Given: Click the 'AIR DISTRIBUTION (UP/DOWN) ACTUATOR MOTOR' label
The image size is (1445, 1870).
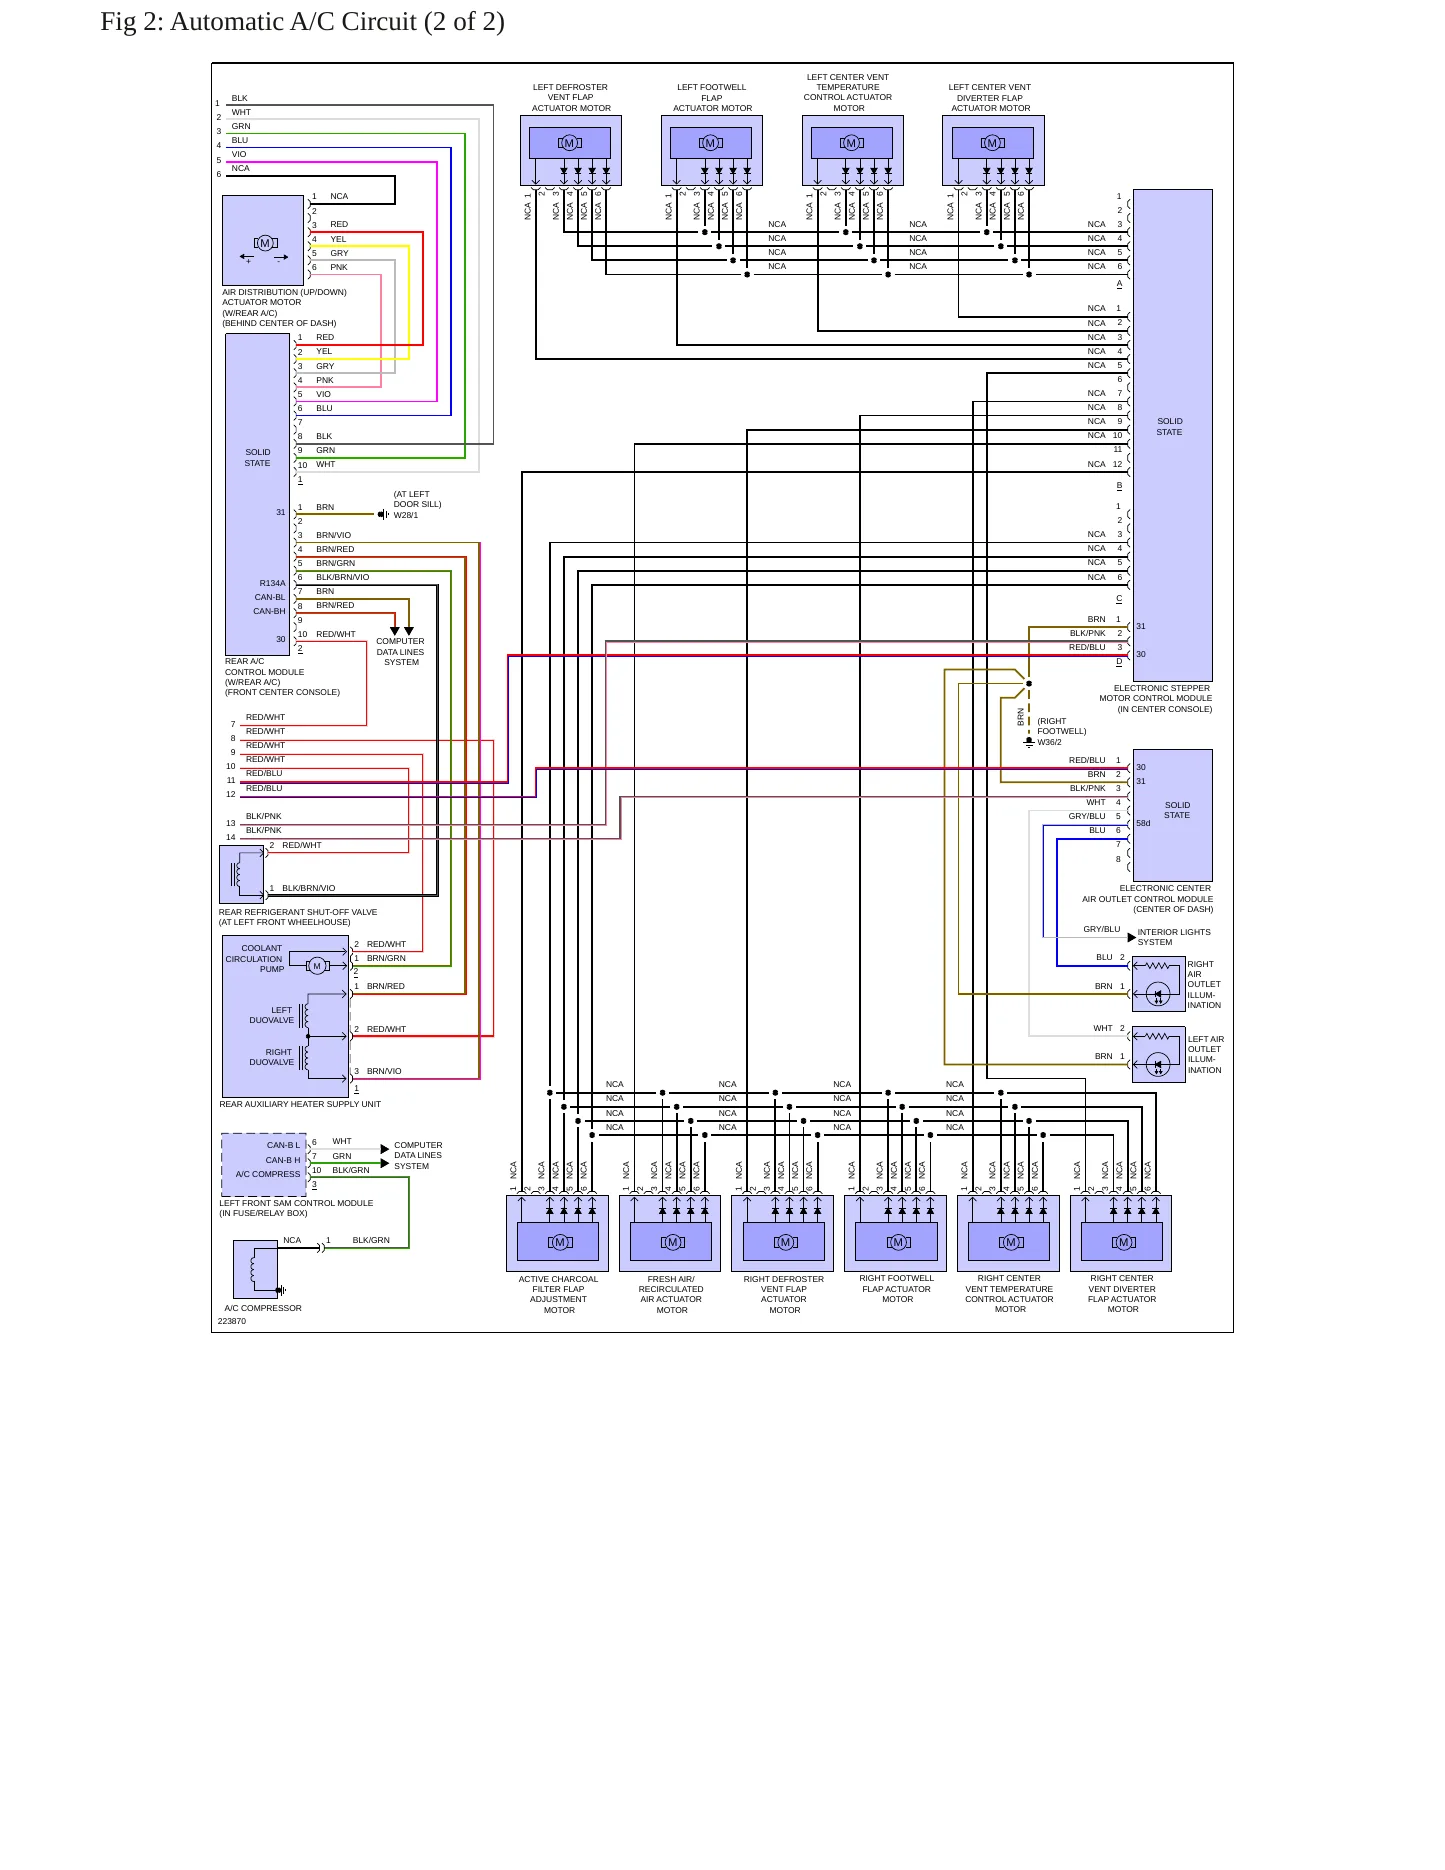Looking at the screenshot, I should point(284,297).
